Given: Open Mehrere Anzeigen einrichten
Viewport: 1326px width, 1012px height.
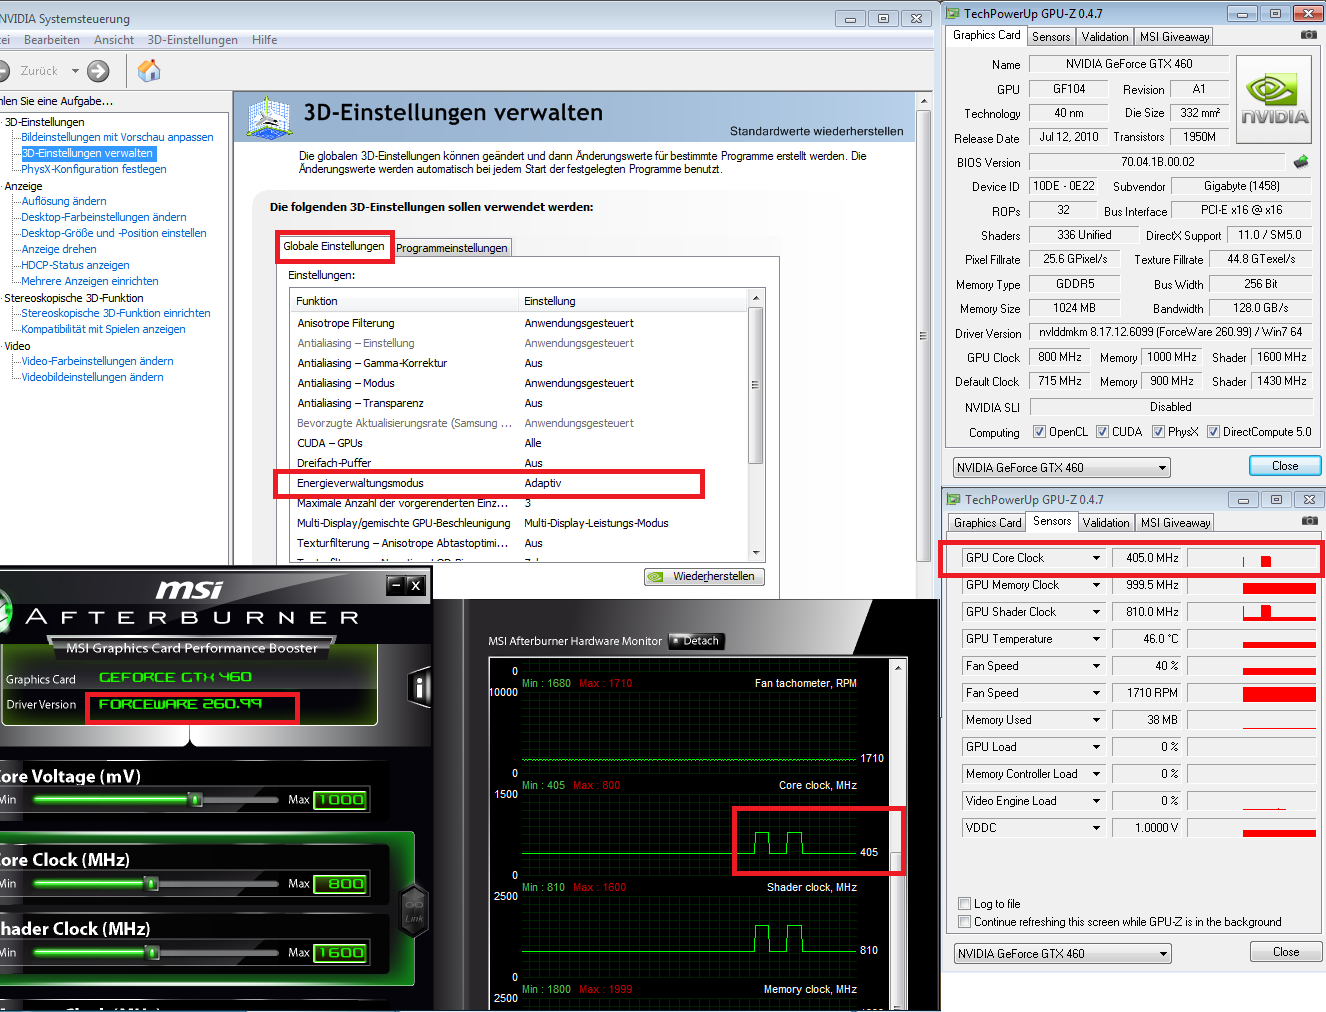Looking at the screenshot, I should [x=90, y=281].
